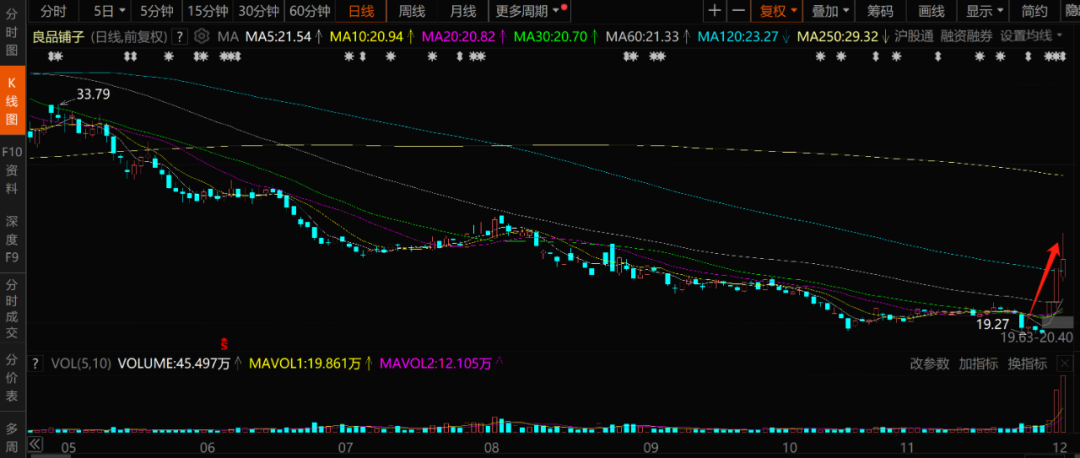Open the 显示 dropdown

point(984,10)
